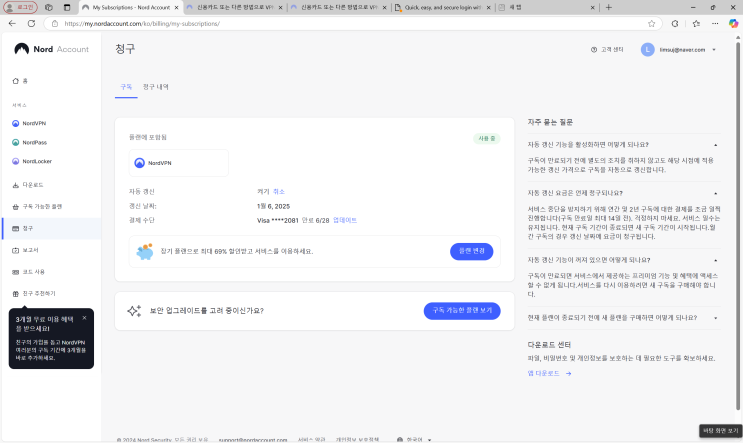Close the 새 탭 browser tab
743x443 pixels.
pyautogui.click(x=592, y=8)
